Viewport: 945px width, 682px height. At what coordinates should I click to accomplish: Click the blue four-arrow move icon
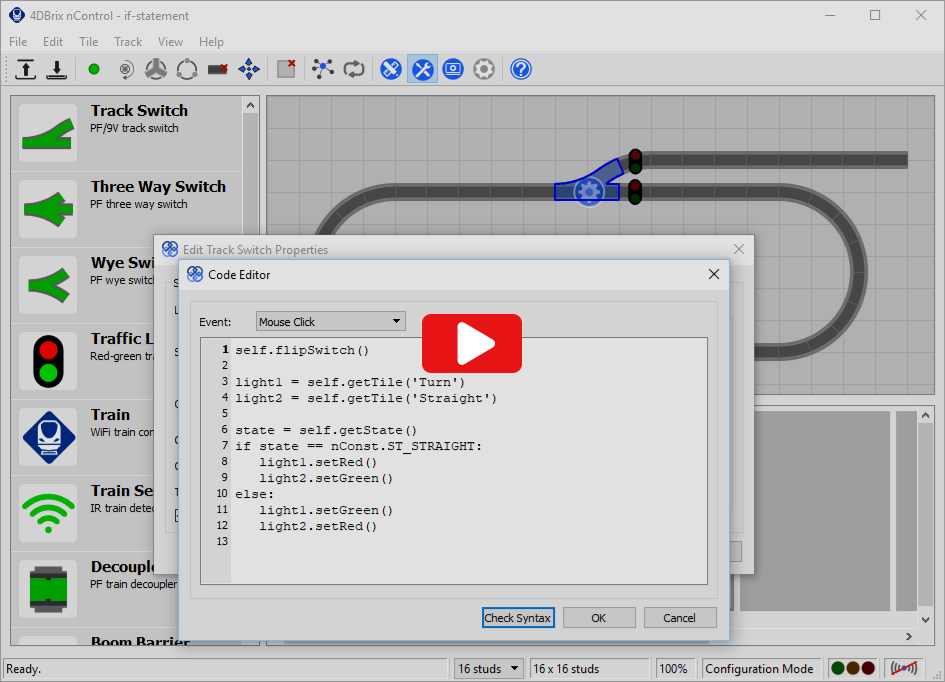(249, 69)
